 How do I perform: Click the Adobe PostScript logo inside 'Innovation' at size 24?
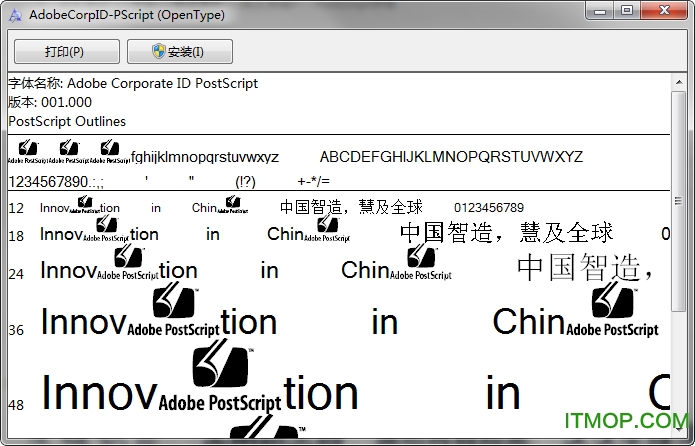pos(128,262)
